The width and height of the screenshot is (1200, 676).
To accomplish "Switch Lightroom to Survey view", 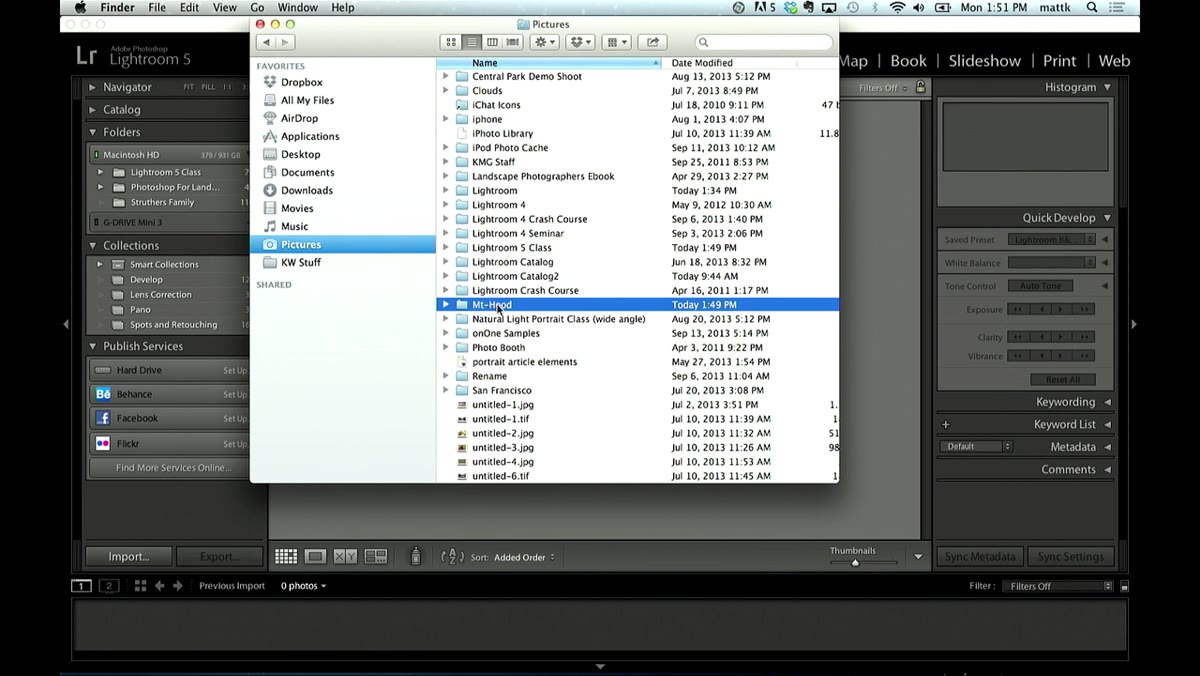I will pos(376,557).
